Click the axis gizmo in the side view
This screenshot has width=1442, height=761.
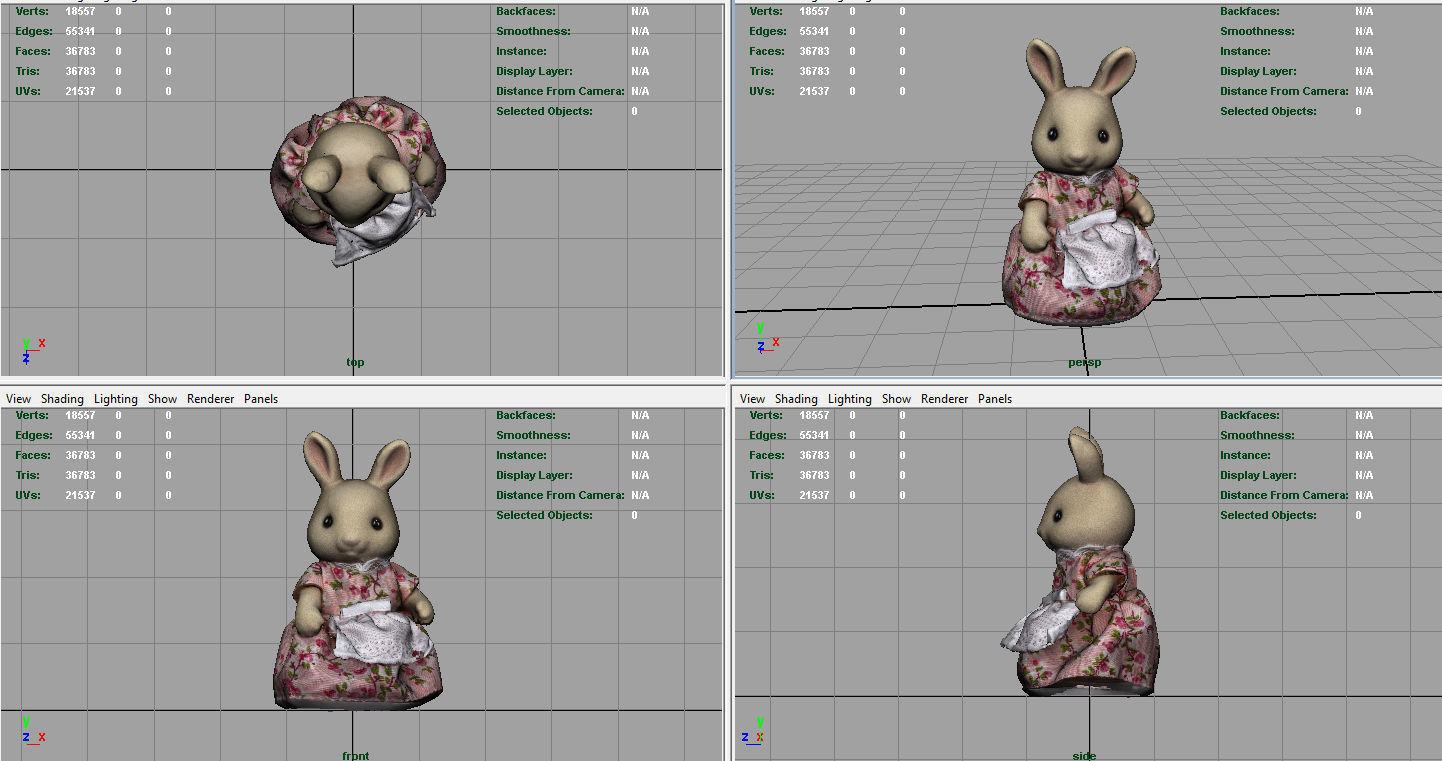755,730
